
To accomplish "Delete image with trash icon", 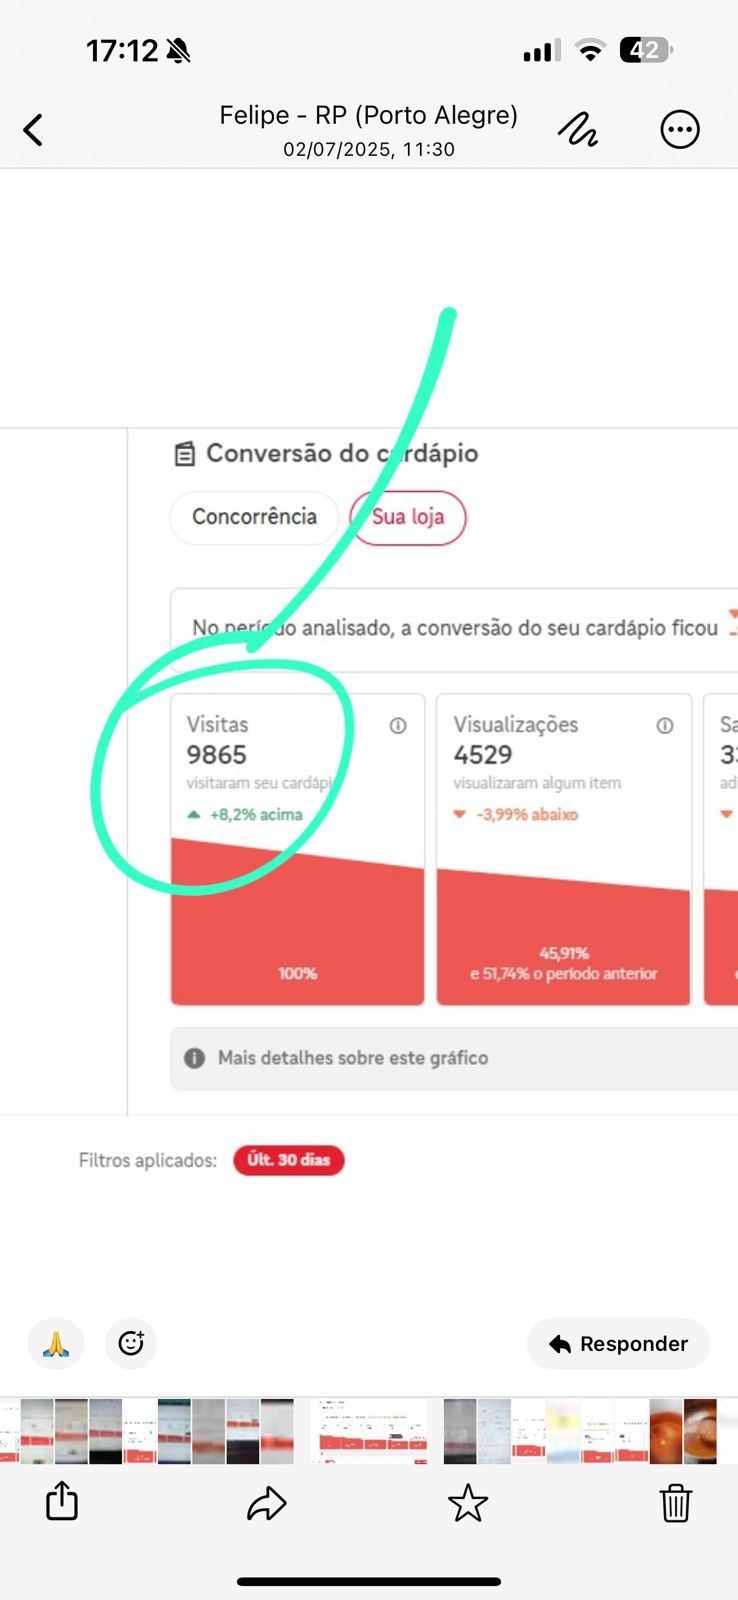I will coord(676,1502).
